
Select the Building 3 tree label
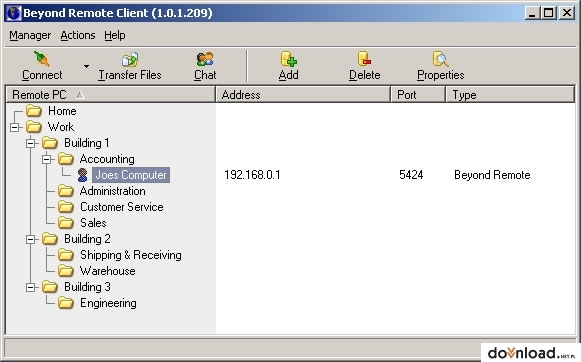[87, 287]
